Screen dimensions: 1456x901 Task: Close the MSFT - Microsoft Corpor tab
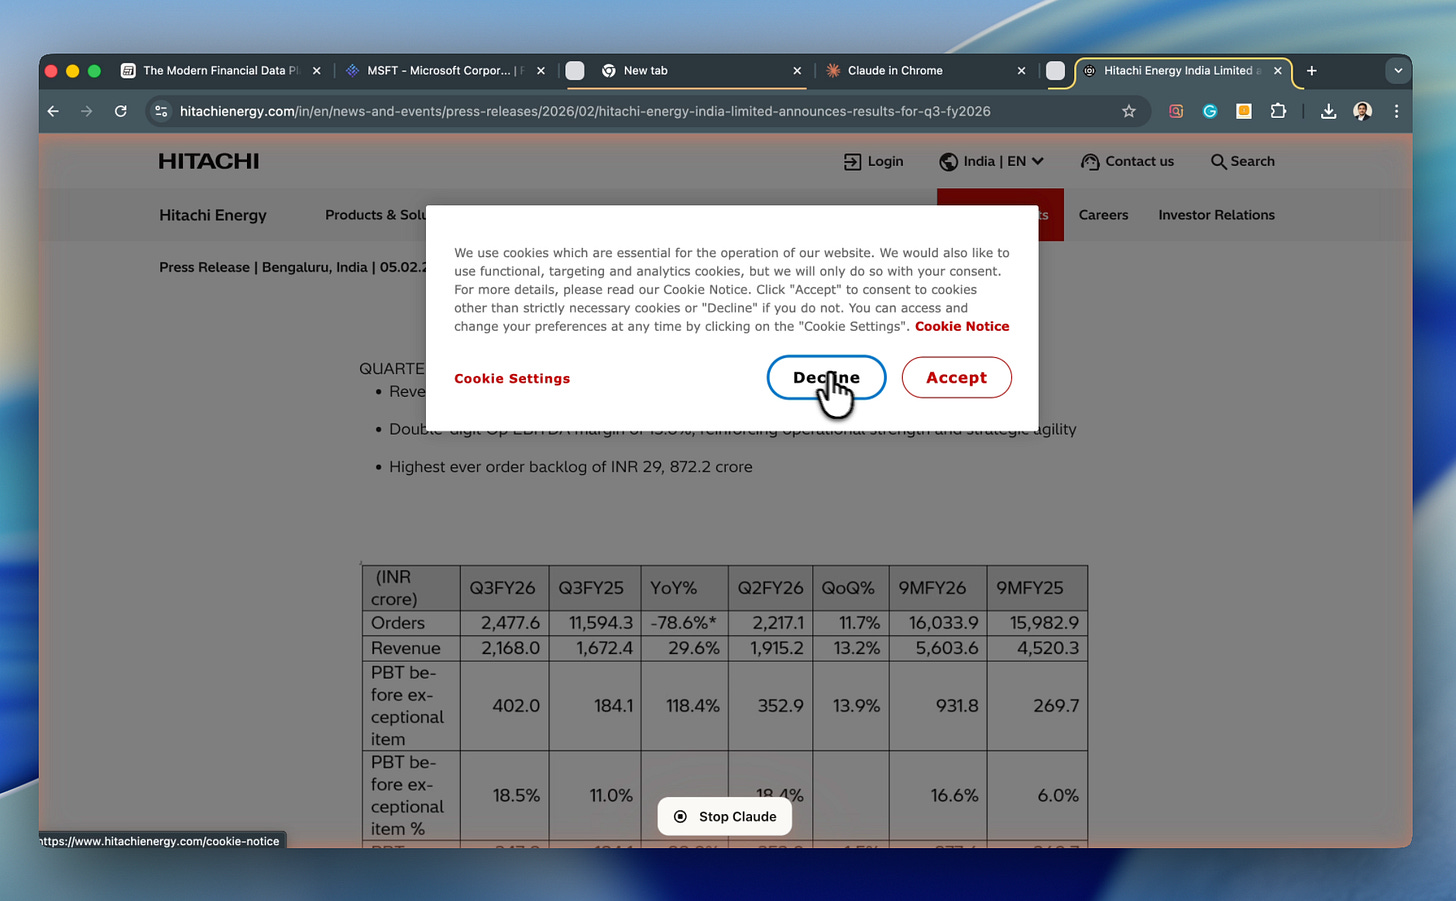(x=541, y=71)
